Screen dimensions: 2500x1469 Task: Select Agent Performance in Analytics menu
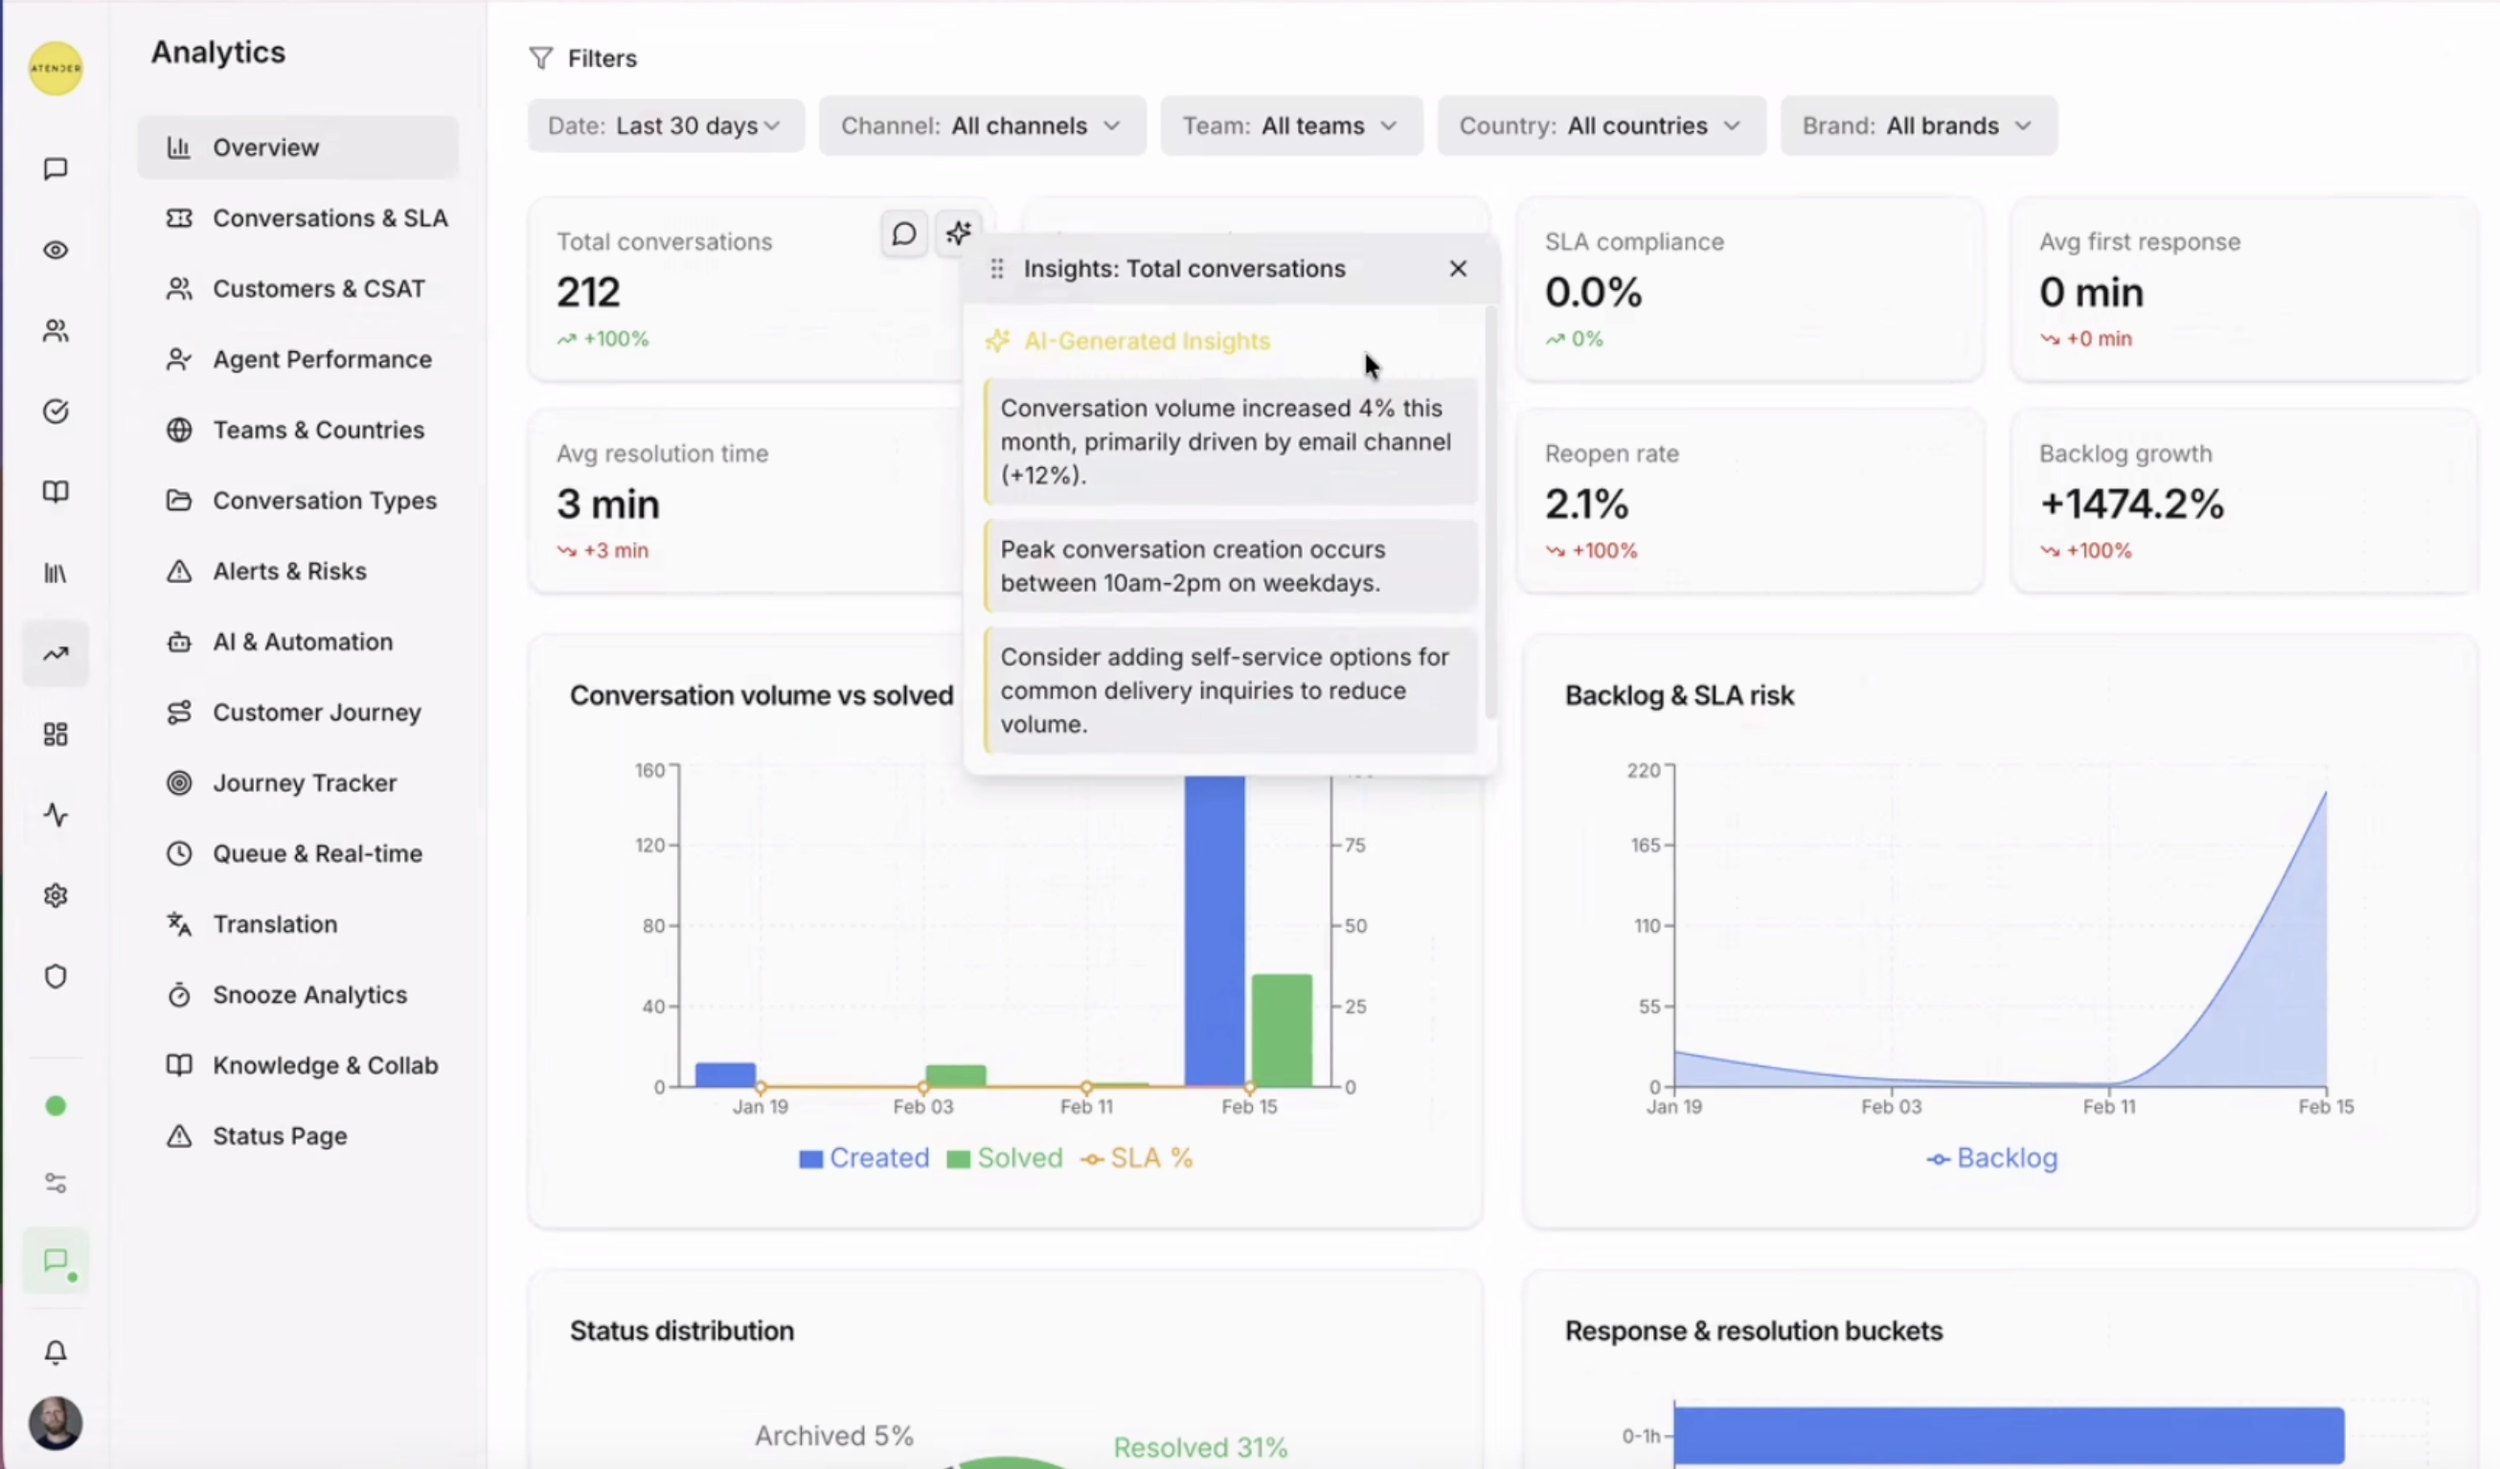click(x=321, y=359)
